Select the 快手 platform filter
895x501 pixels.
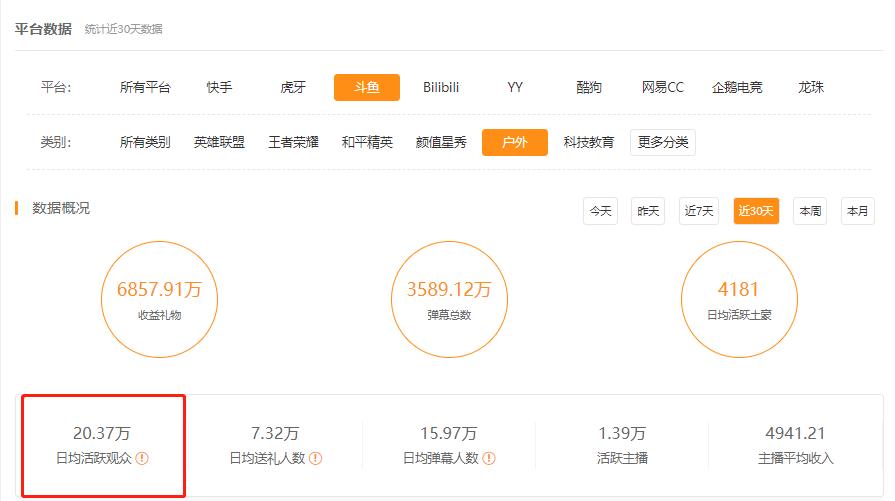click(x=219, y=88)
